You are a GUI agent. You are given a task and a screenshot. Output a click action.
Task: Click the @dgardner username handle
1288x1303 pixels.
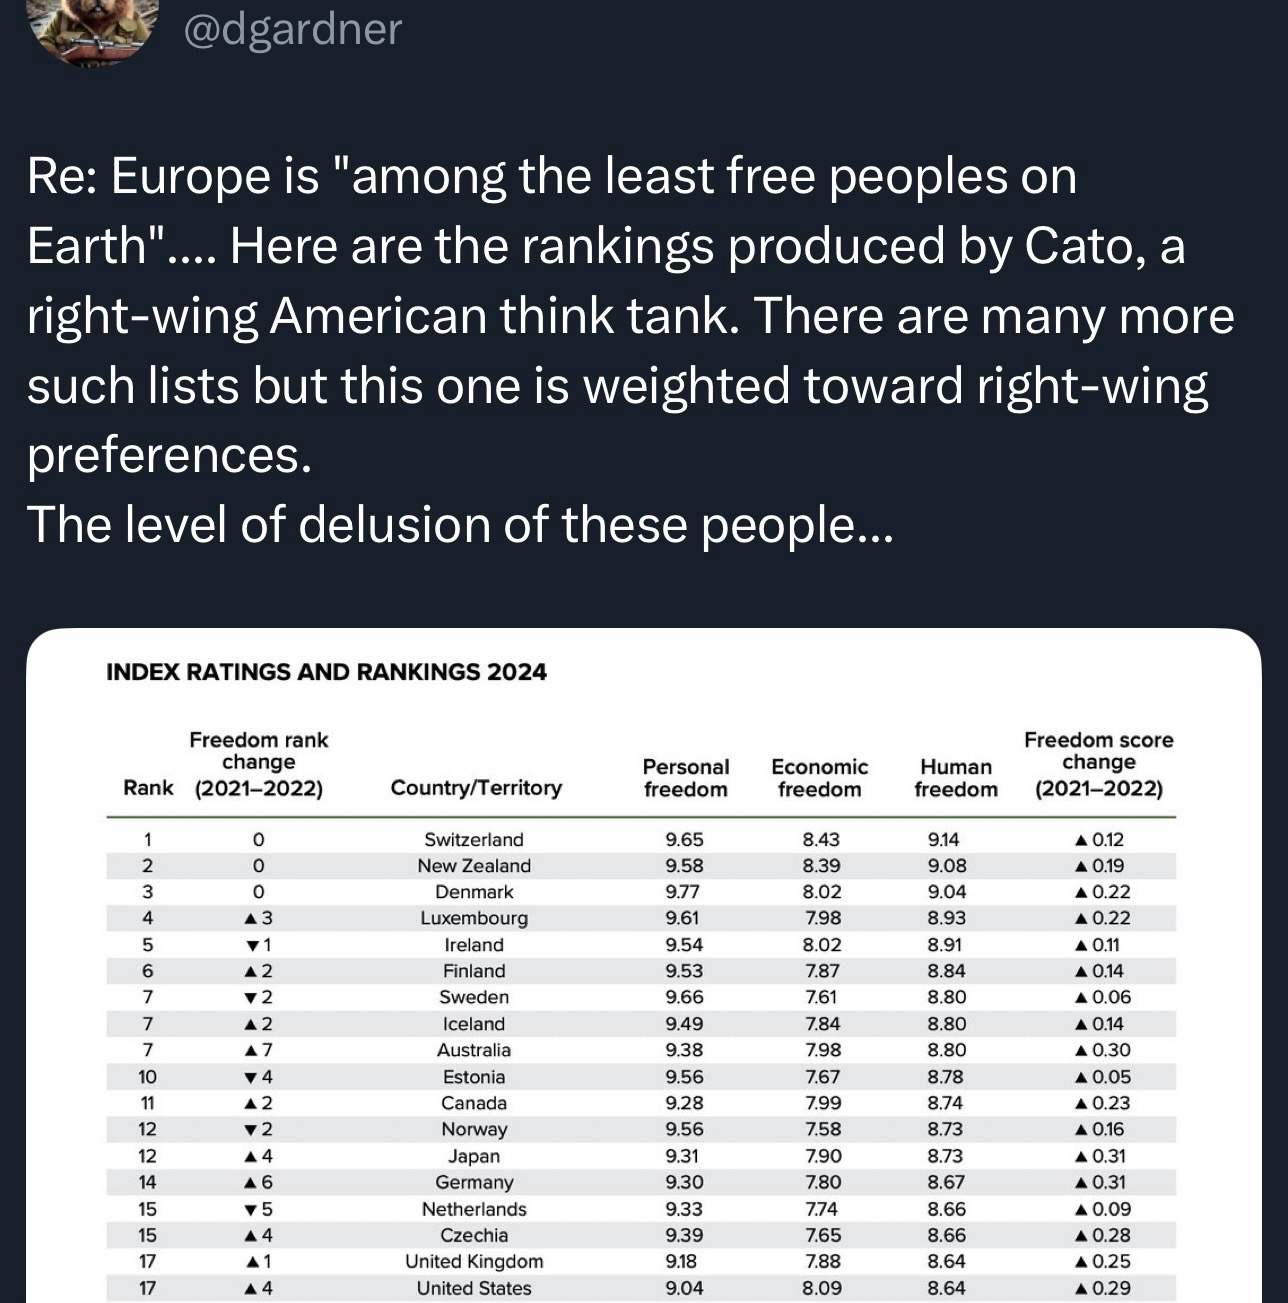click(293, 28)
